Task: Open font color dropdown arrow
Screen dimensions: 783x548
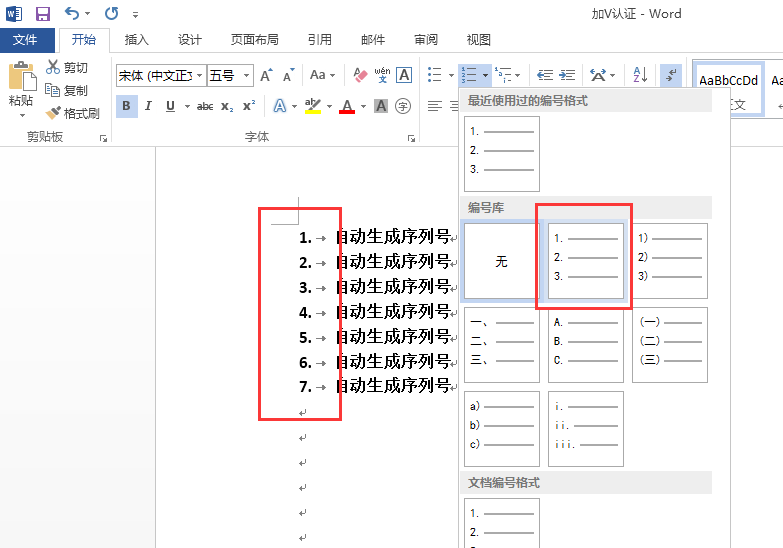Action: click(x=363, y=106)
